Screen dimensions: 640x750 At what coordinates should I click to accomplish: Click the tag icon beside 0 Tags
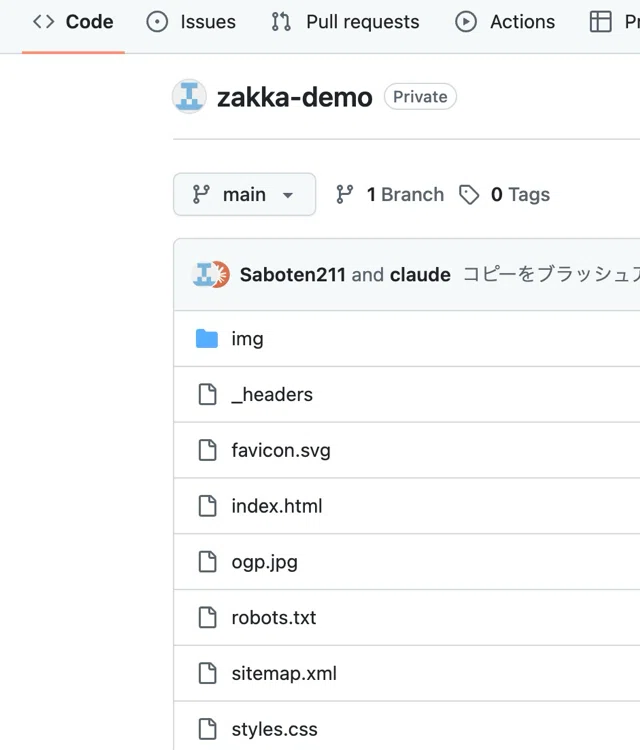tap(469, 195)
